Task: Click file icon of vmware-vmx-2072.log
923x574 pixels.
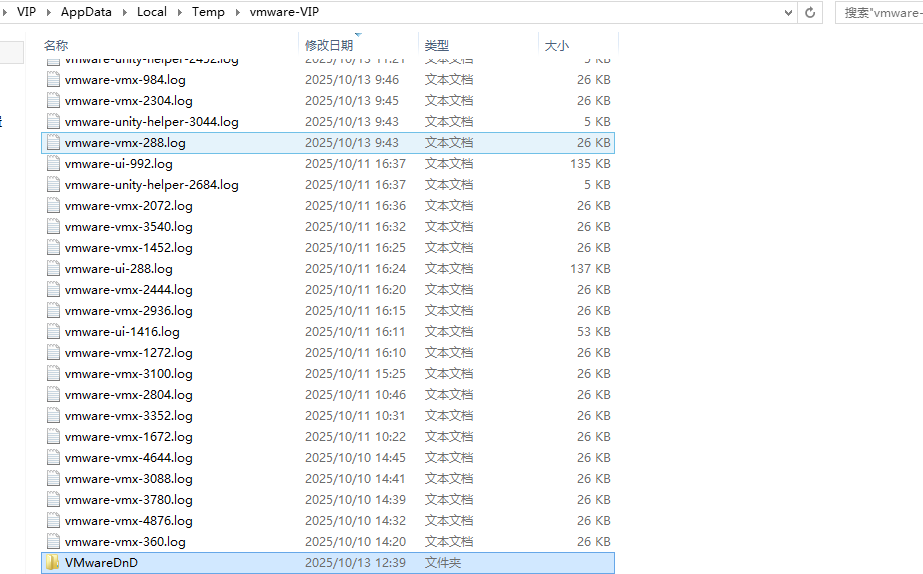Action: (x=53, y=205)
